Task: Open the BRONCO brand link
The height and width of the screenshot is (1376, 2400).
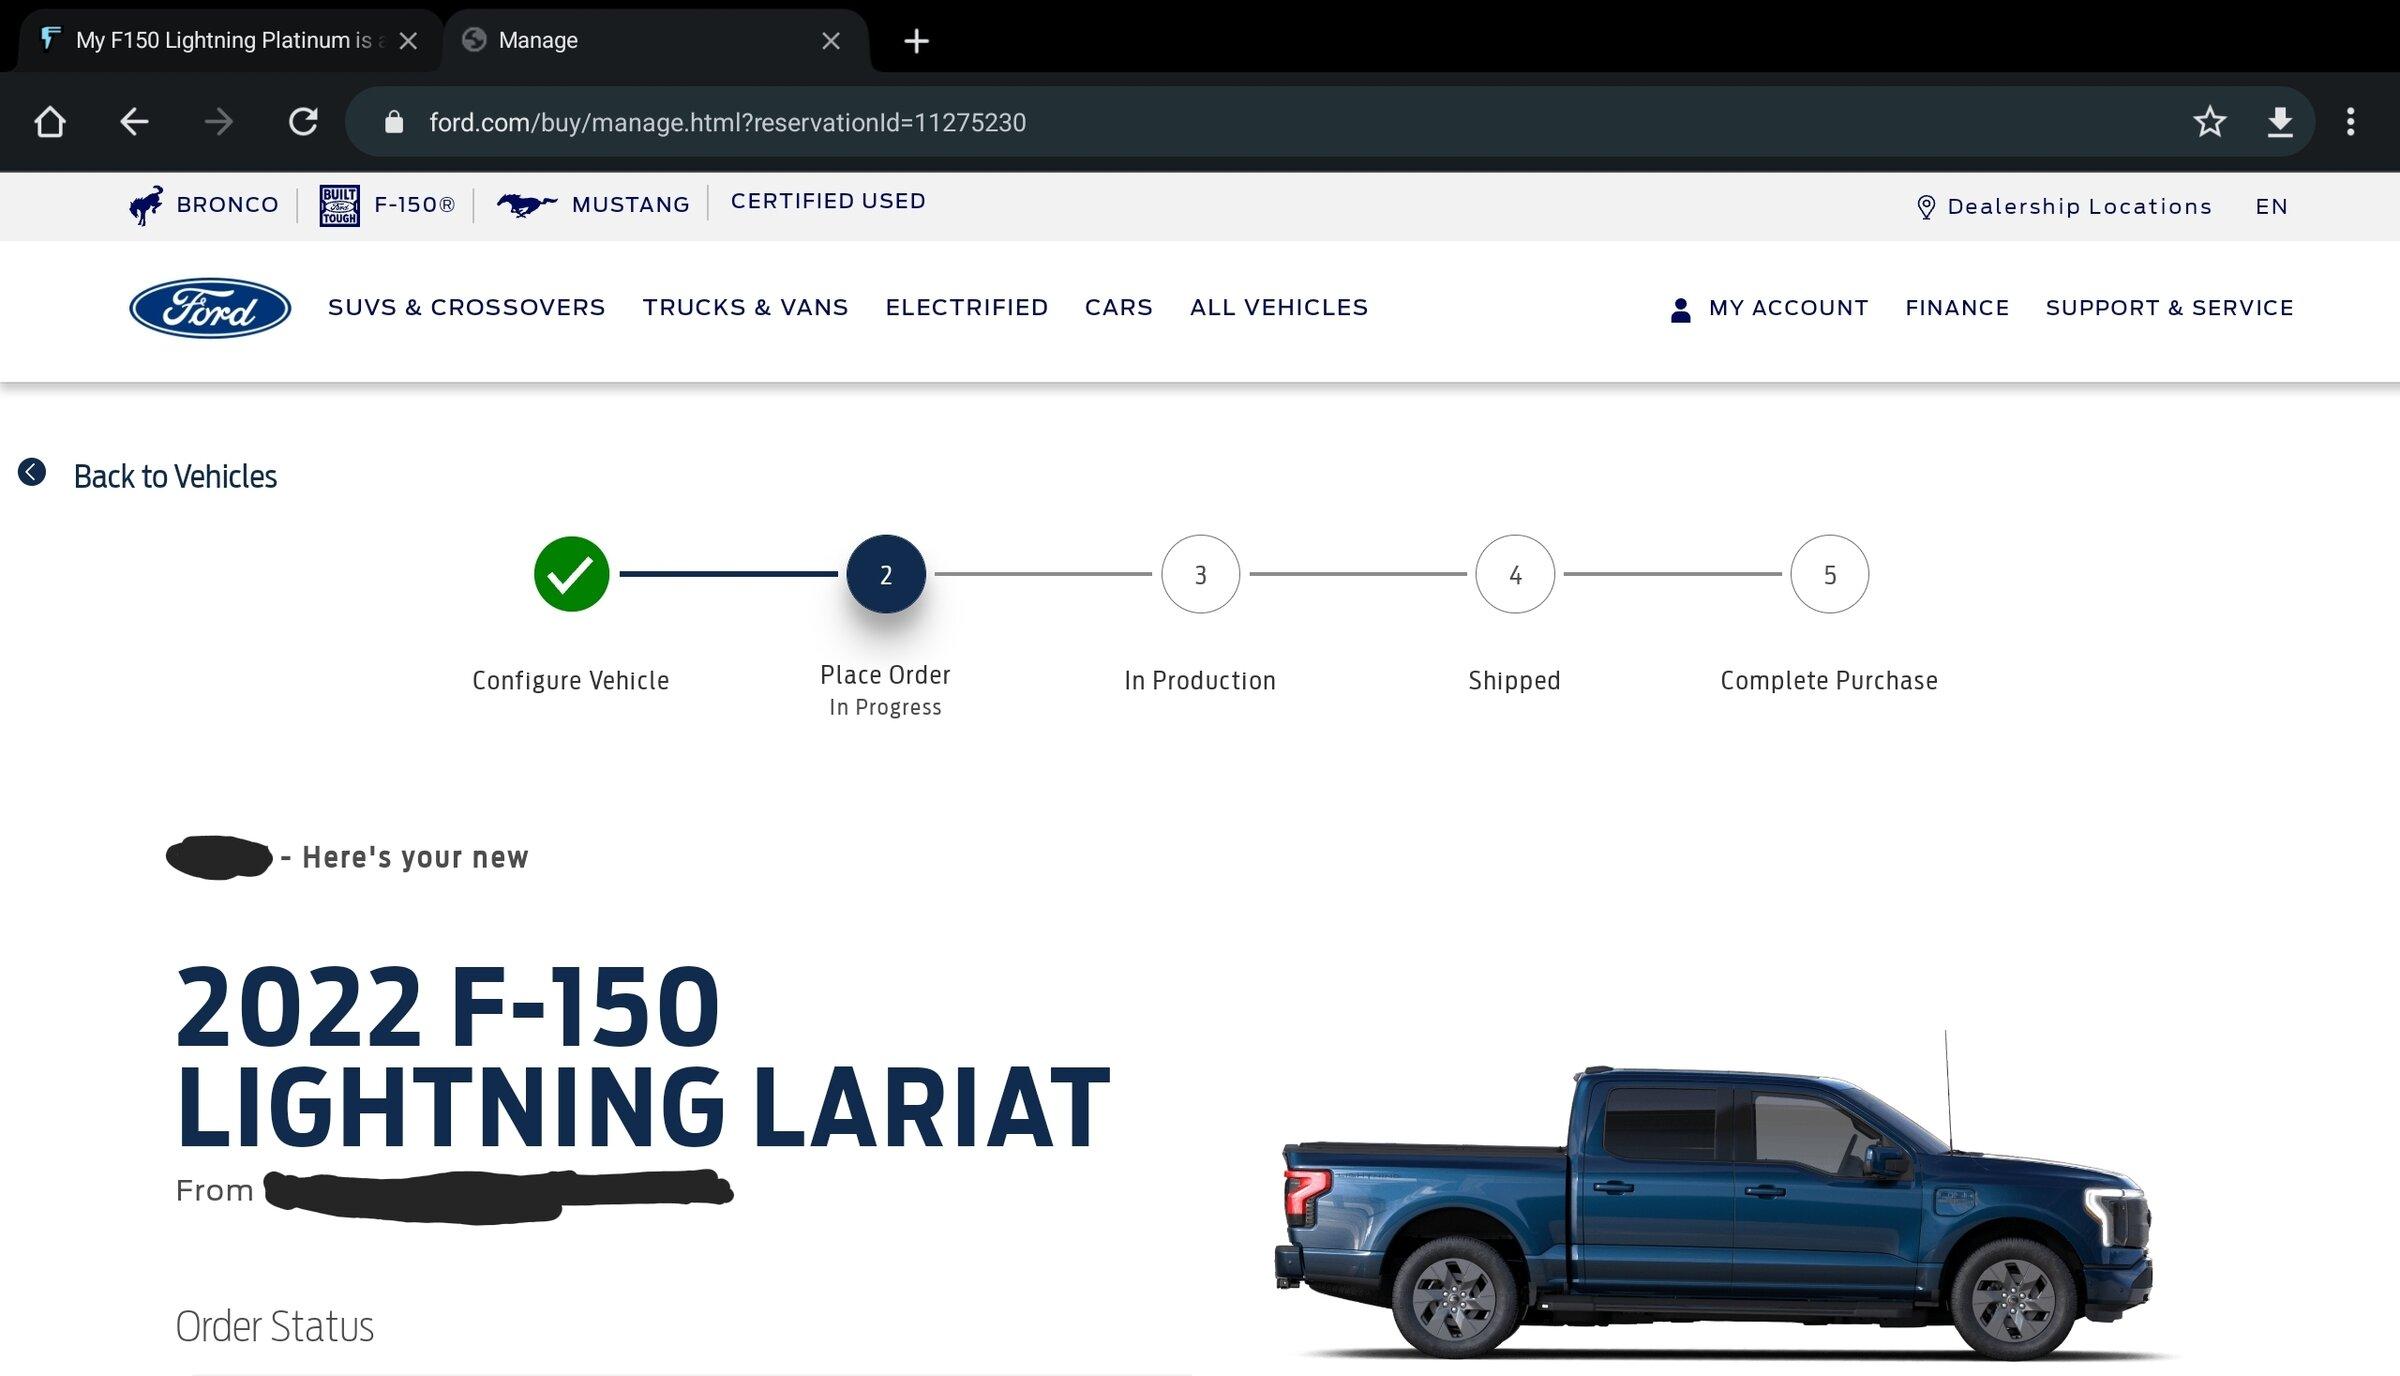Action: tap(228, 205)
